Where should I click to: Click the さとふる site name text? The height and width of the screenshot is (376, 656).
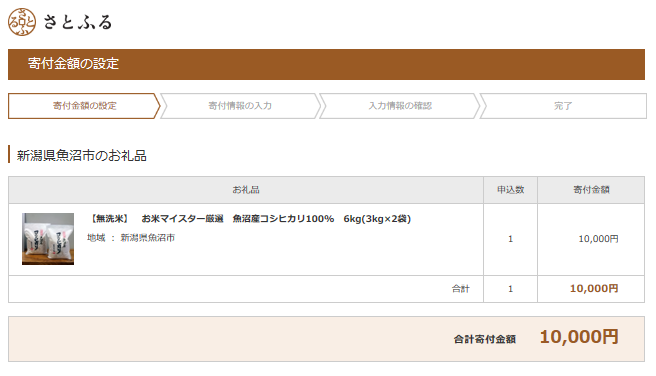(78, 22)
